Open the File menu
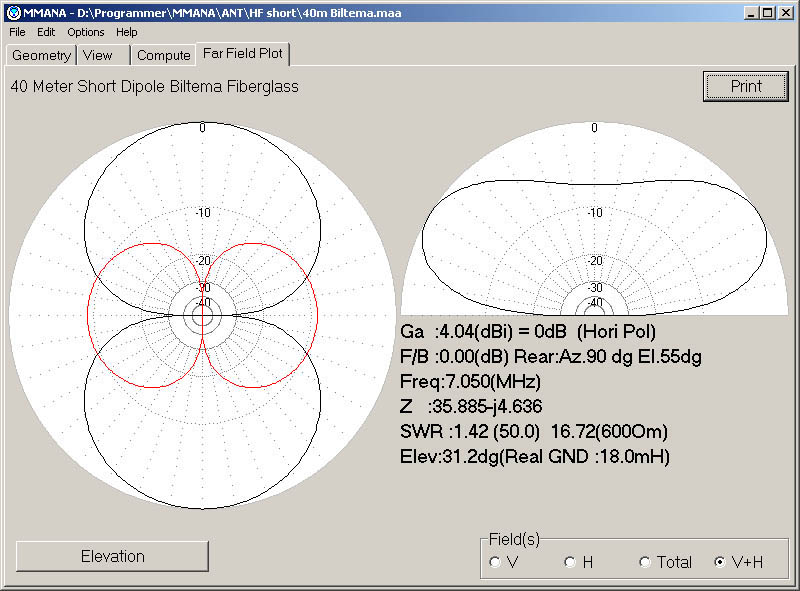Screen dimensions: 800x591 [17, 32]
